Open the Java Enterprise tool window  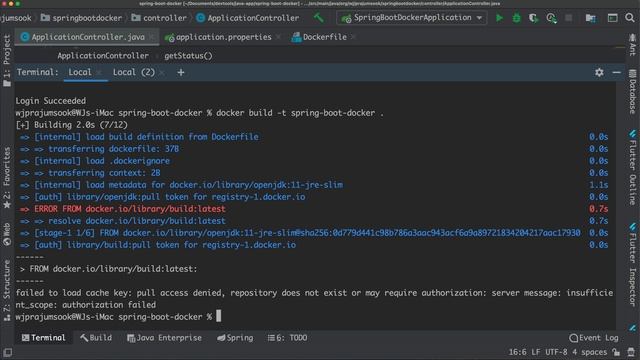click(164, 338)
